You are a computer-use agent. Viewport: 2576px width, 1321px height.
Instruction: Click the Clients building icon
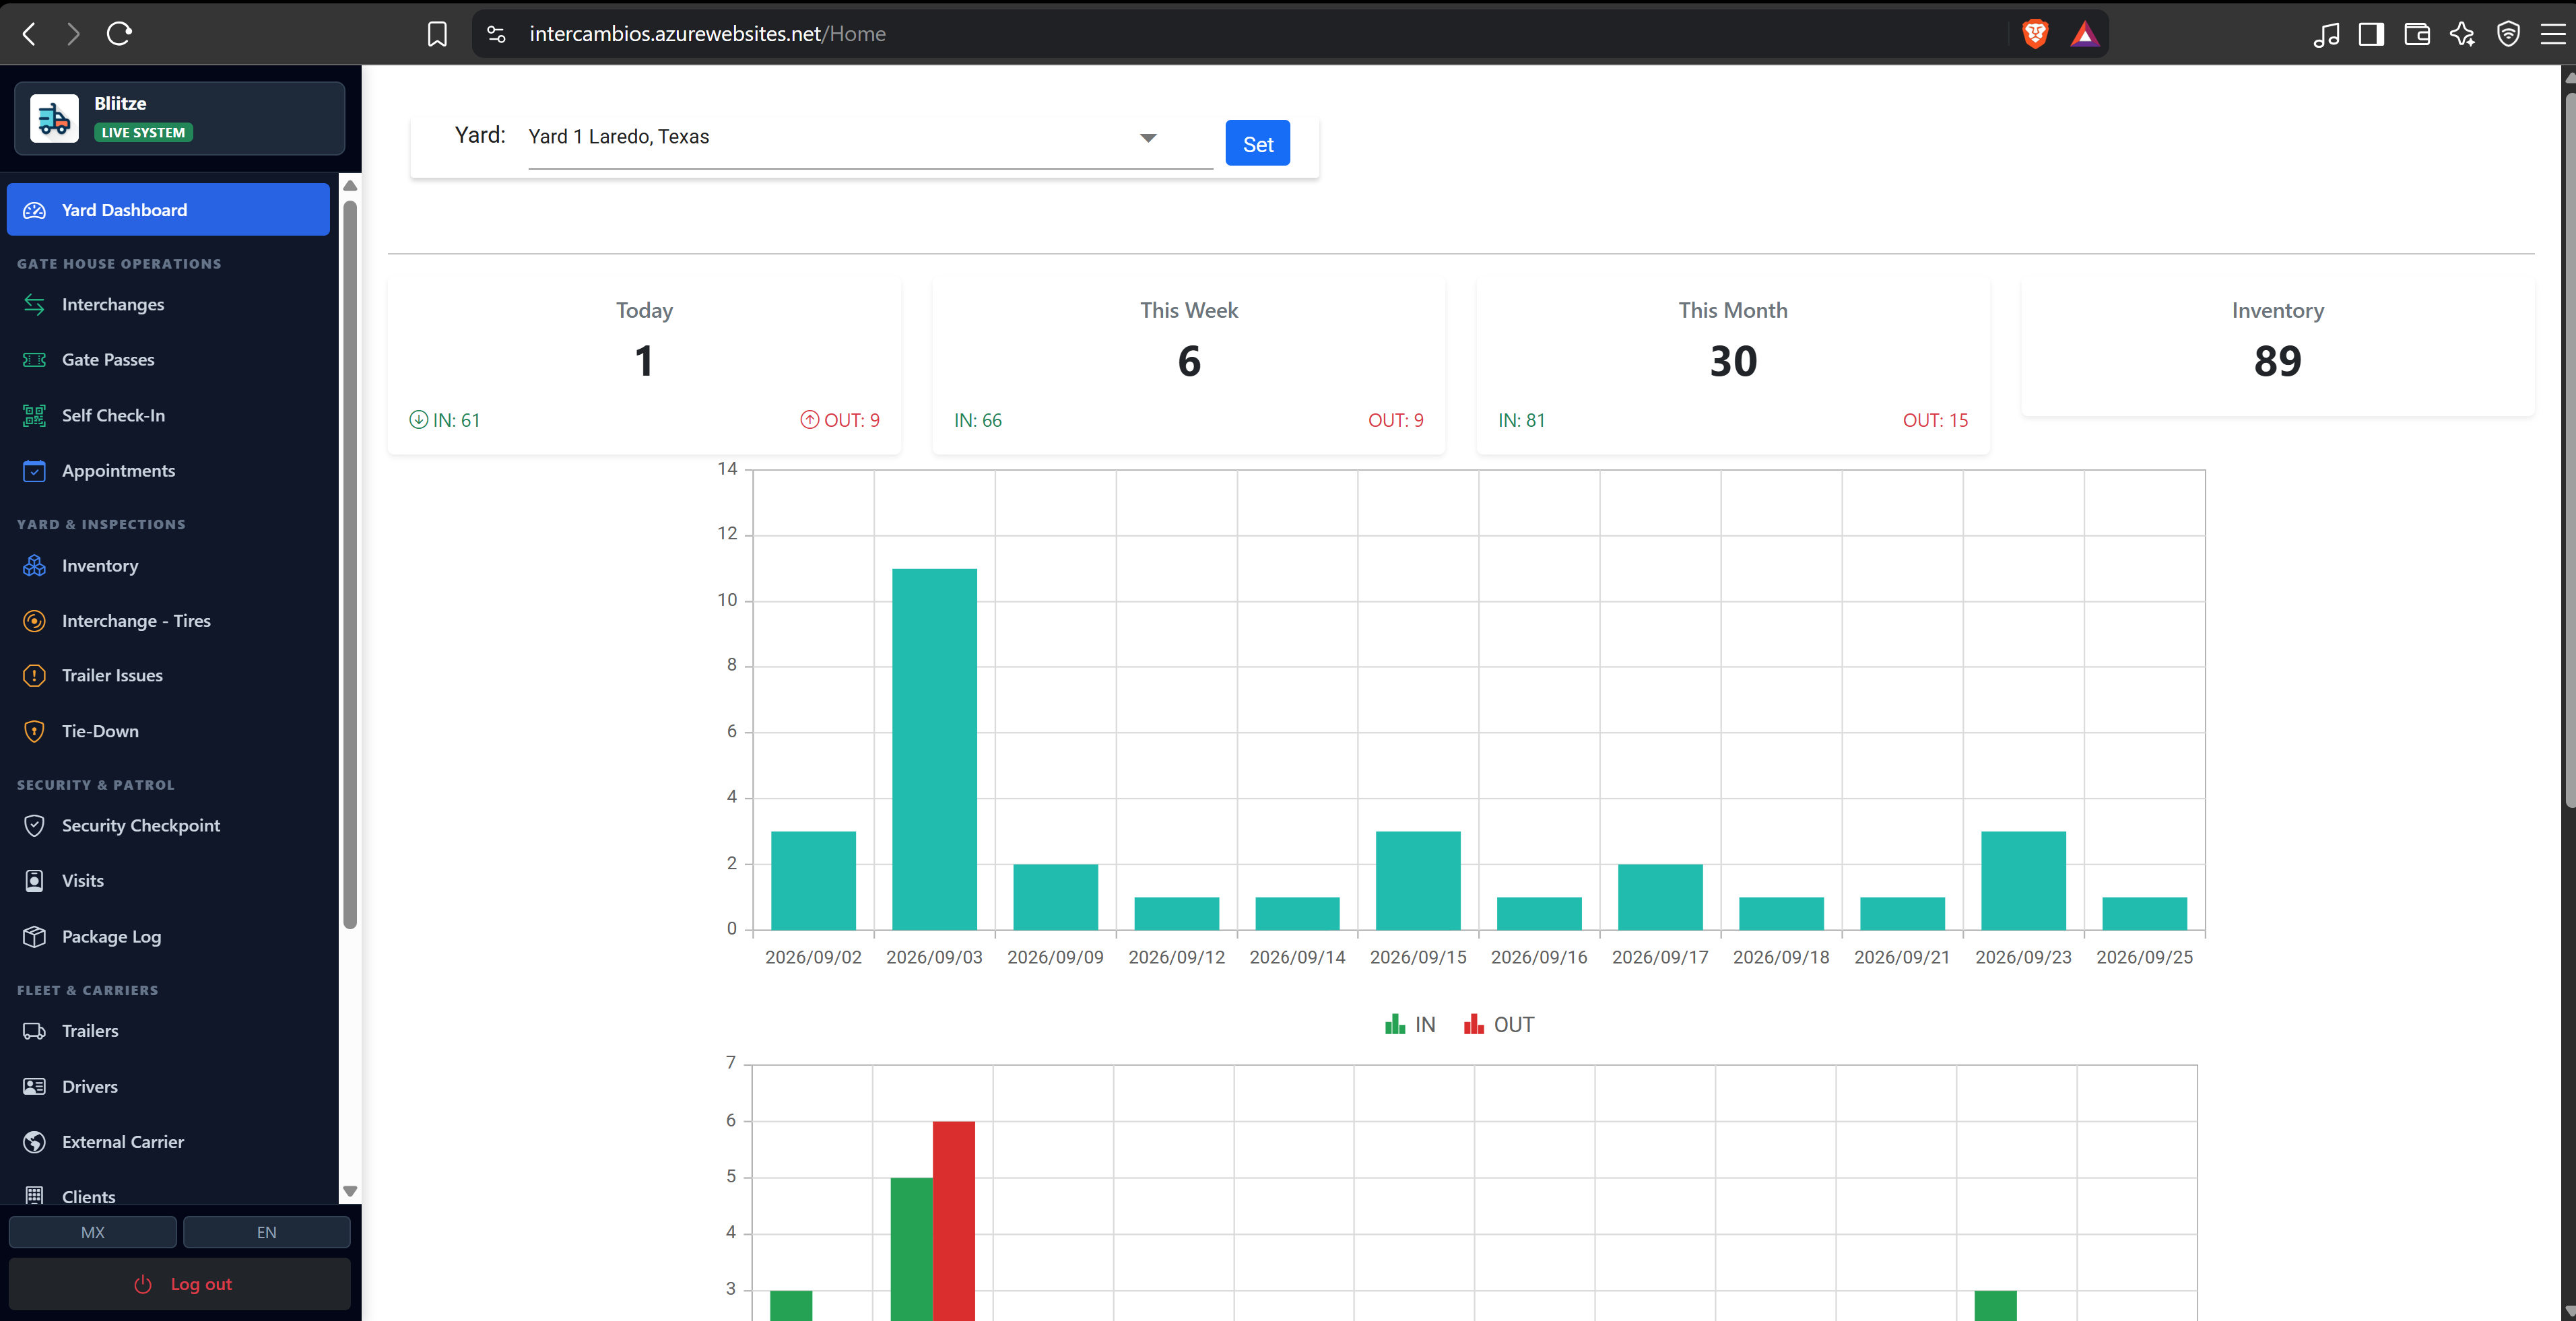34,1195
